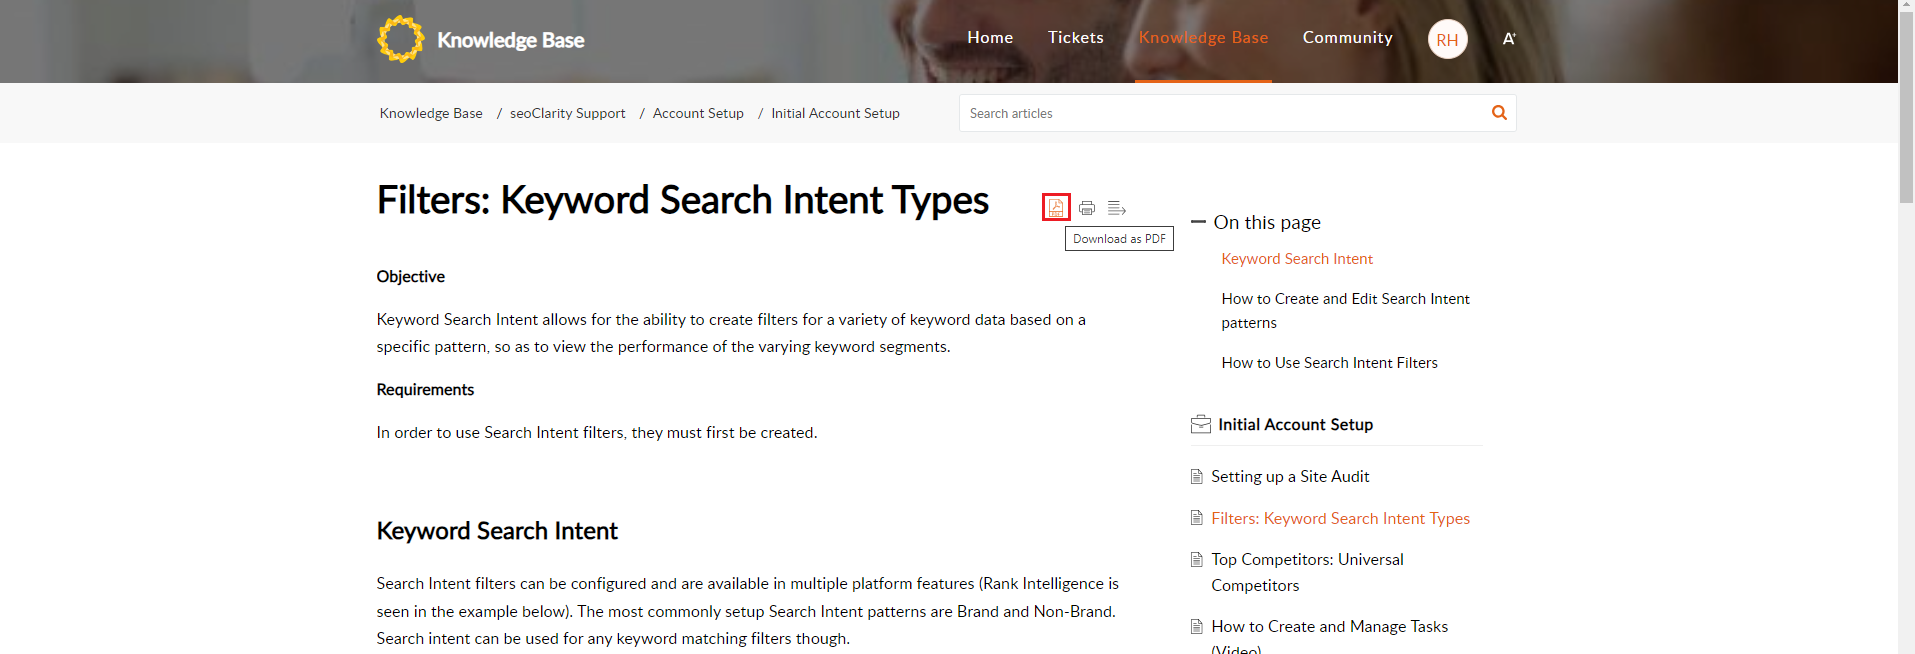This screenshot has height=654, width=1915.
Task: Click the font size adjust icon
Action: 1509,39
